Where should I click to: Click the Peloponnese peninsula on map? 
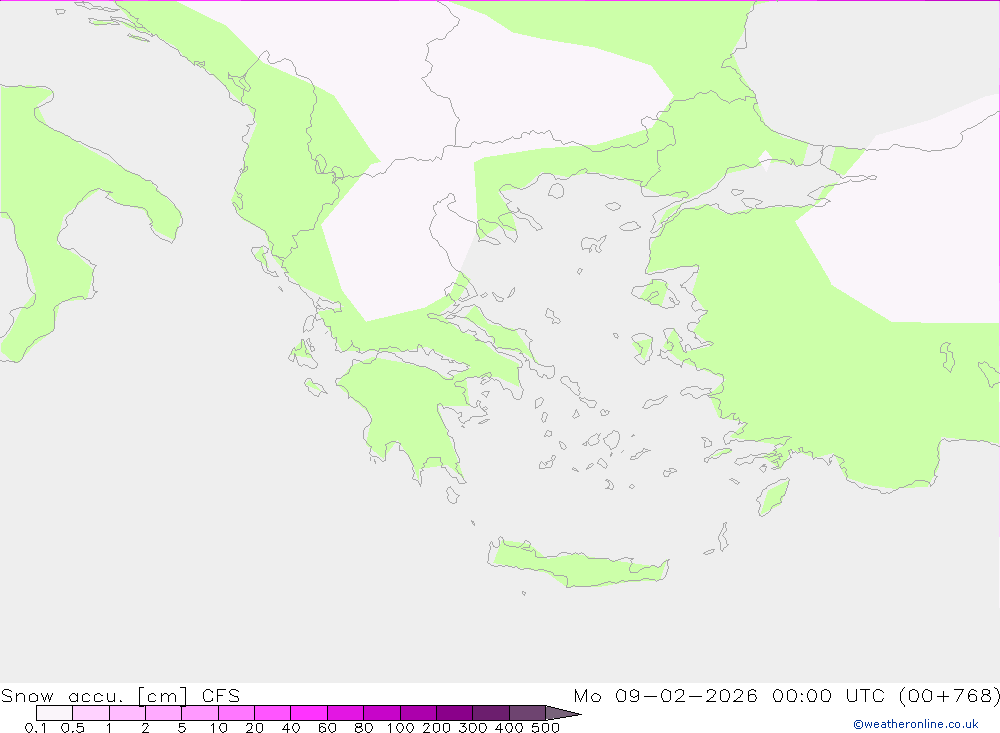click(x=408, y=415)
